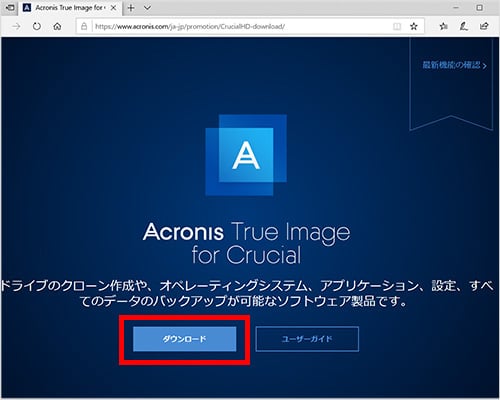This screenshot has width=500, height=400.
Task: Open the favorites hub icon
Action: (443, 26)
